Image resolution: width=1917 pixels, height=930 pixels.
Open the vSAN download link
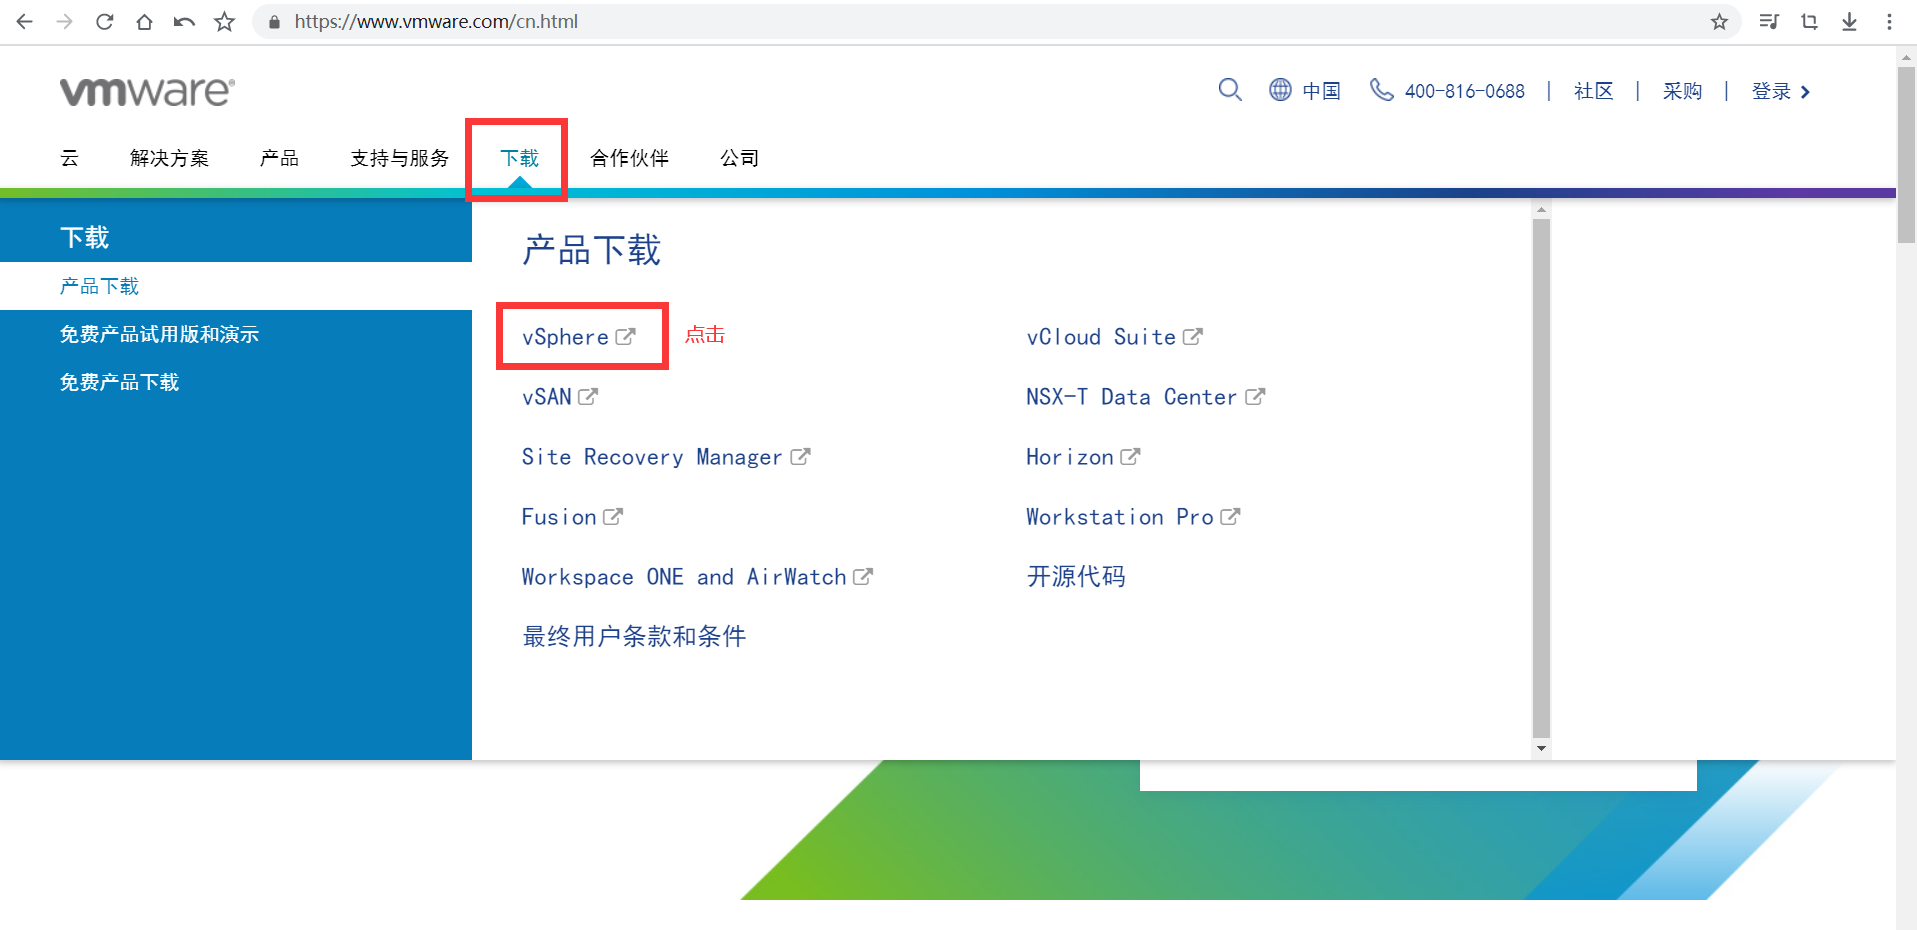(x=547, y=397)
